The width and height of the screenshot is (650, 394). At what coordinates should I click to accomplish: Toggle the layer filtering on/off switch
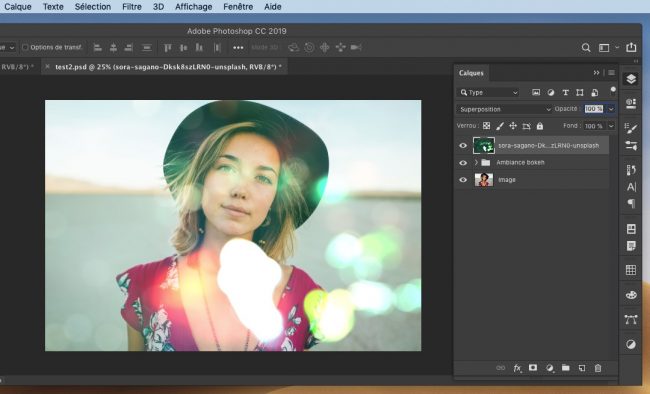(613, 91)
